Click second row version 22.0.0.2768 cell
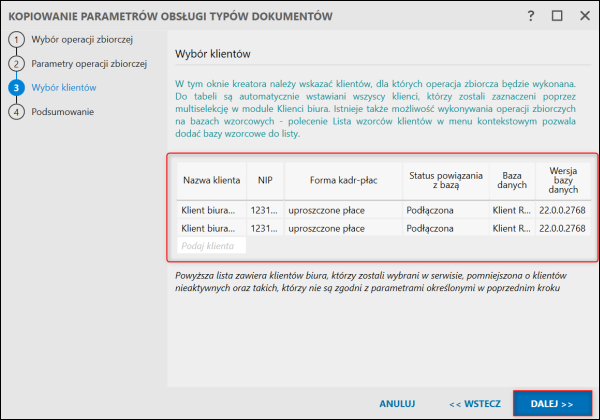 [x=563, y=228]
